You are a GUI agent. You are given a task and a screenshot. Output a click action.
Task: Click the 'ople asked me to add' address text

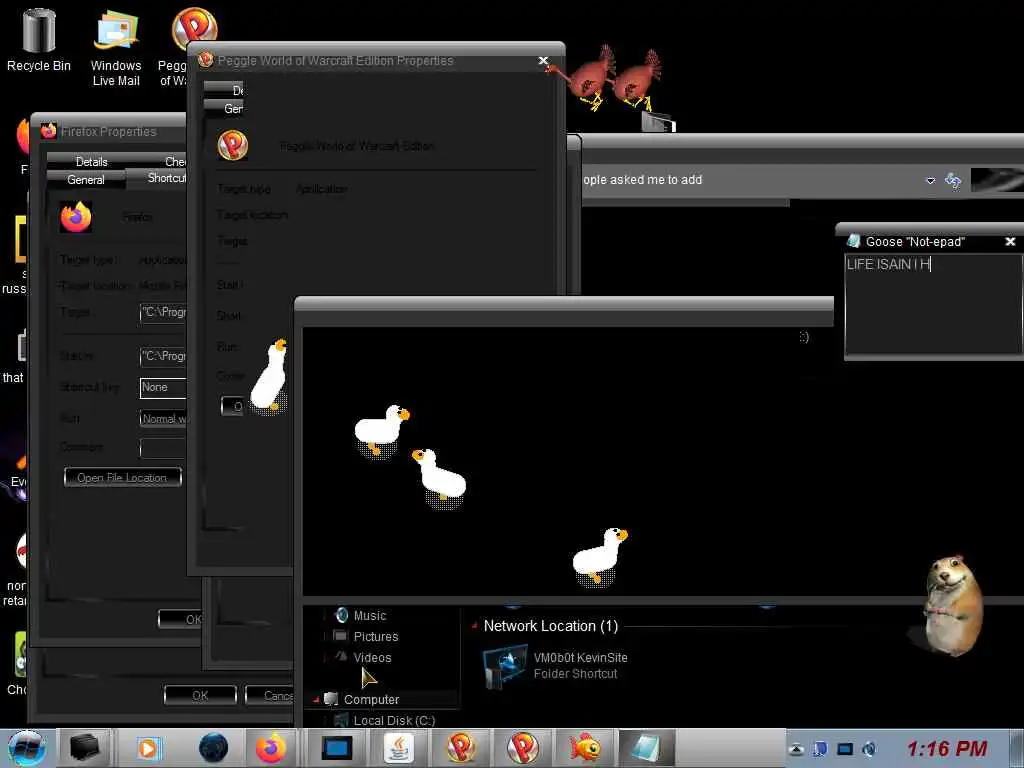(643, 180)
